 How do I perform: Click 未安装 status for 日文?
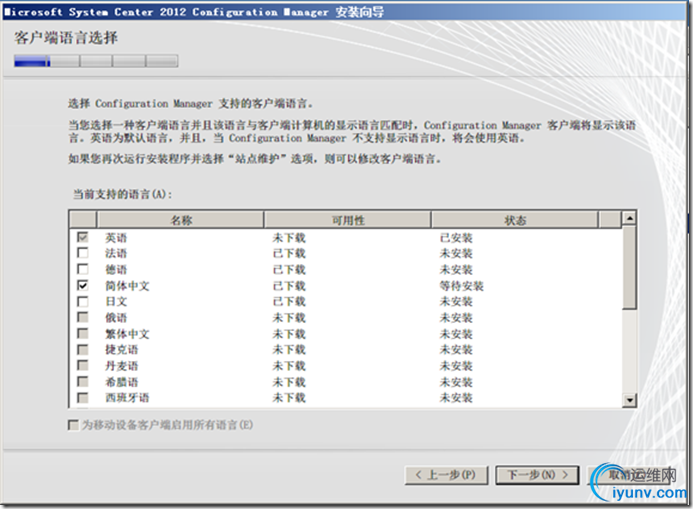pyautogui.click(x=456, y=302)
